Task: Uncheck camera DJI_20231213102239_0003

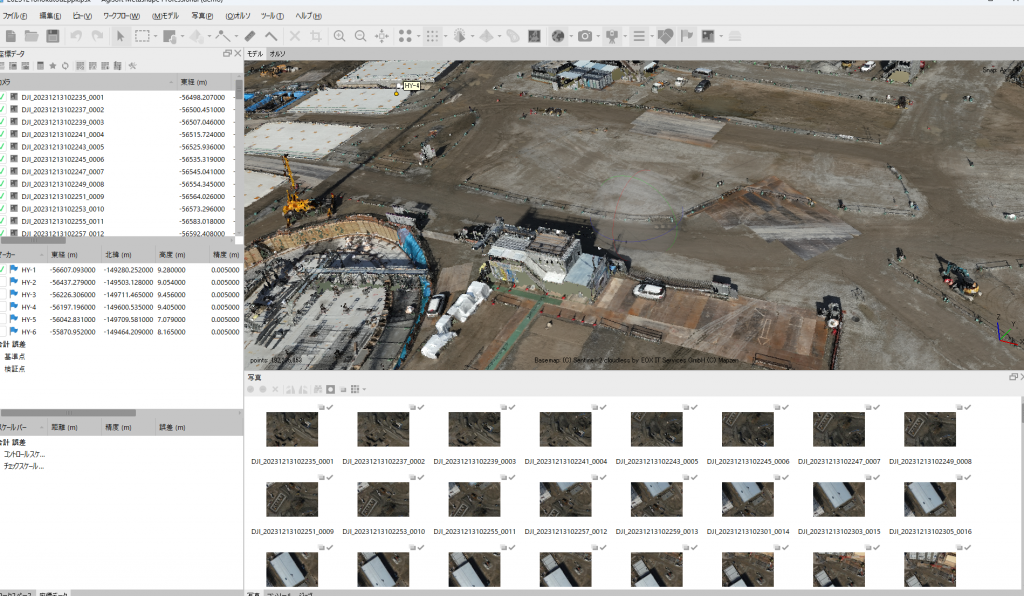Action: point(3,122)
